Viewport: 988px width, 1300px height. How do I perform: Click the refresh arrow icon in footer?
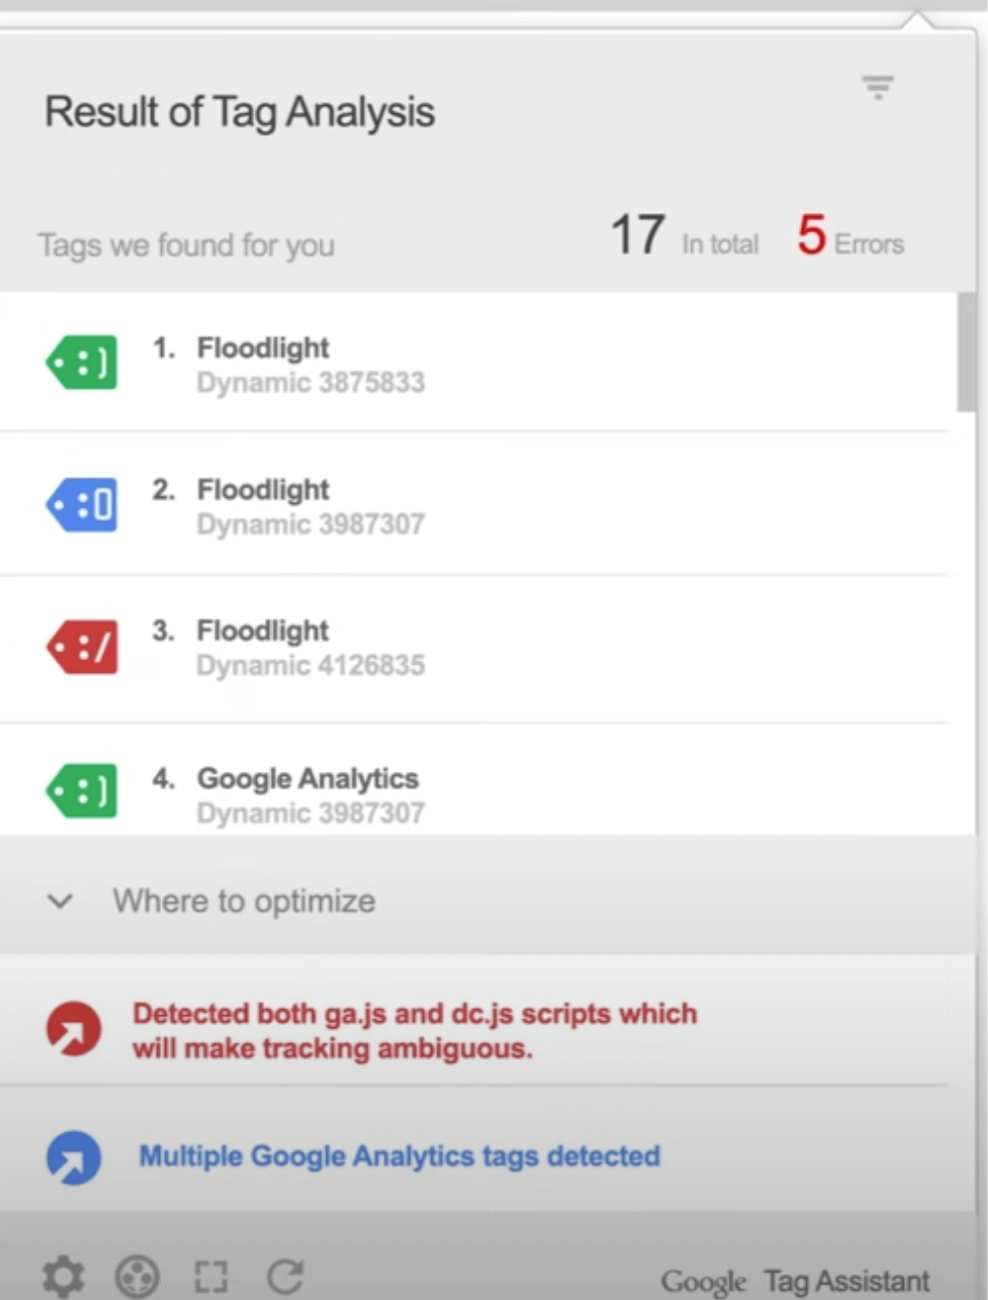click(x=286, y=1277)
